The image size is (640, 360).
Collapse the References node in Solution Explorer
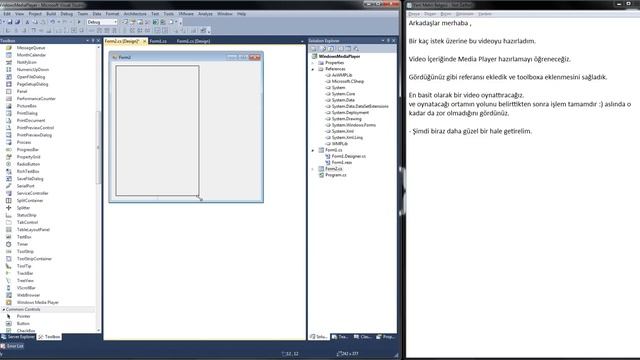click(x=313, y=69)
